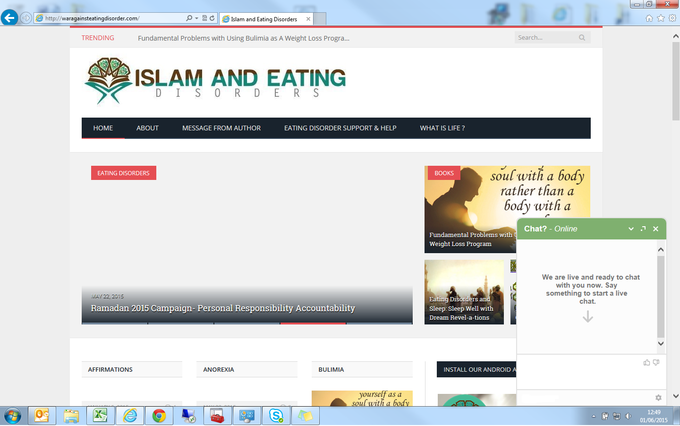Show hidden system tray icons arrow
Viewport: 680px width, 426px height.
tap(593, 416)
